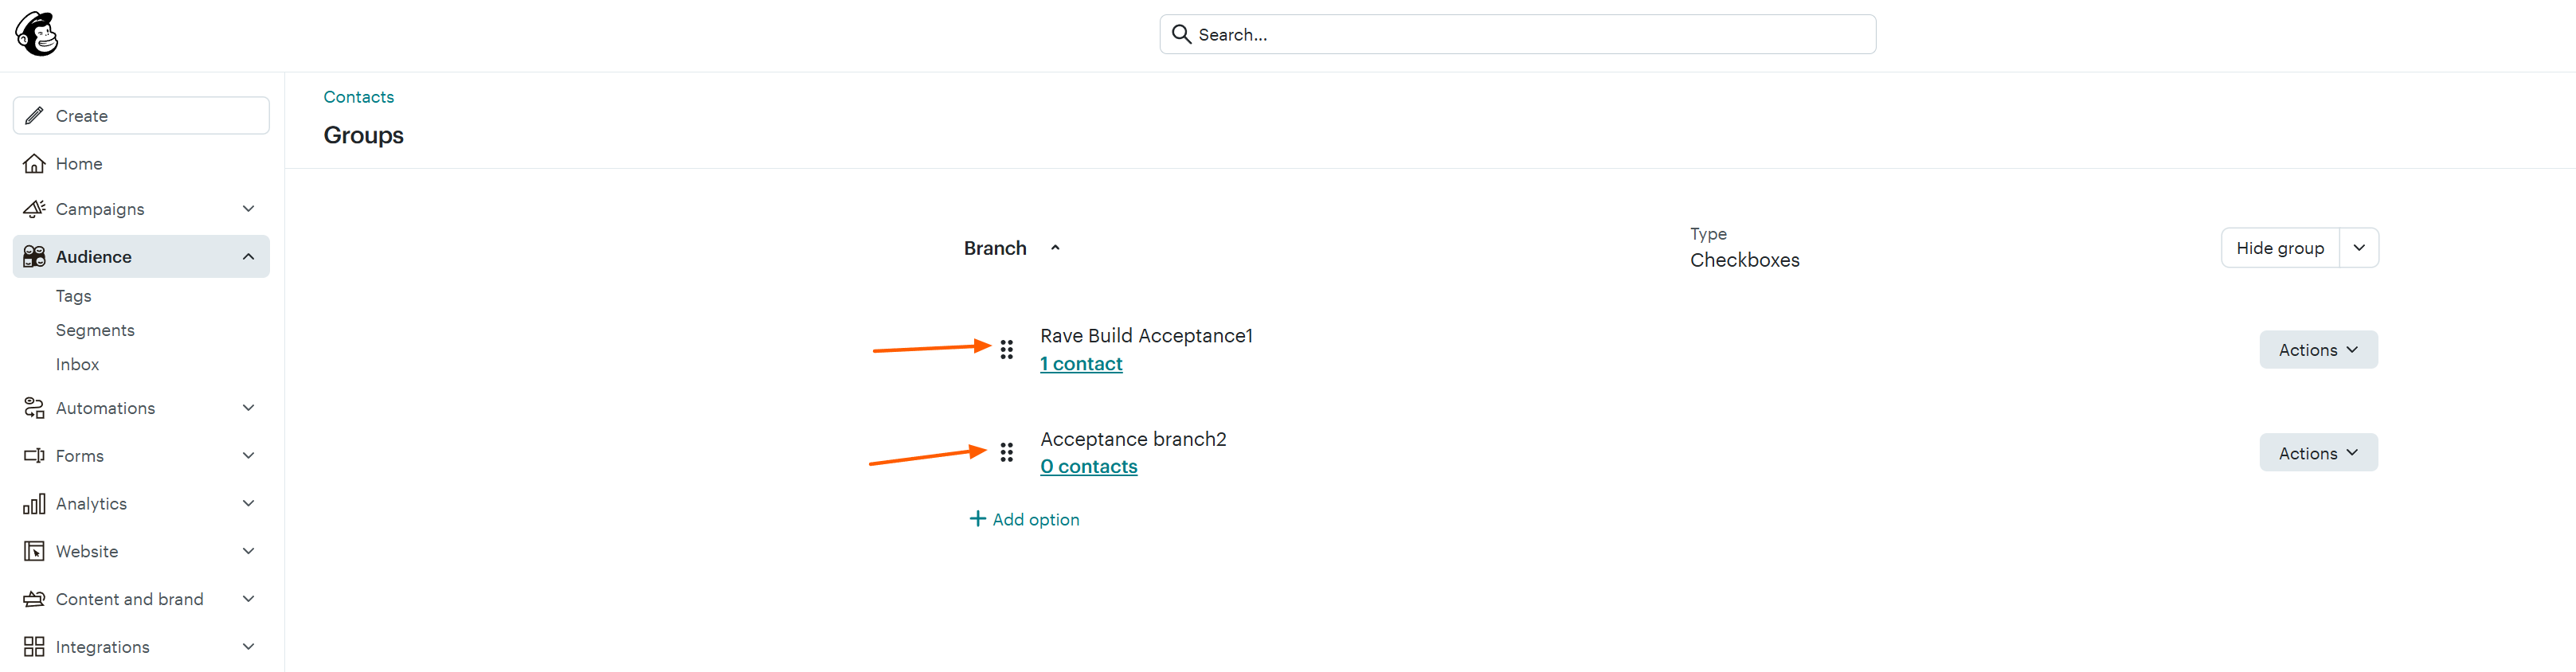Open Inbox under Audience
Screen dimensions: 2576x672
click(77, 364)
